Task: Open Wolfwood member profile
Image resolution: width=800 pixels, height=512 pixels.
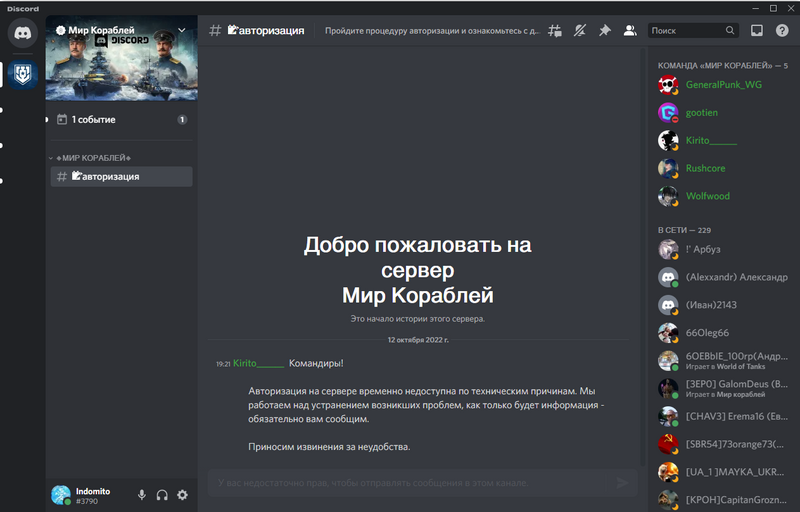Action: pyautogui.click(x=723, y=196)
